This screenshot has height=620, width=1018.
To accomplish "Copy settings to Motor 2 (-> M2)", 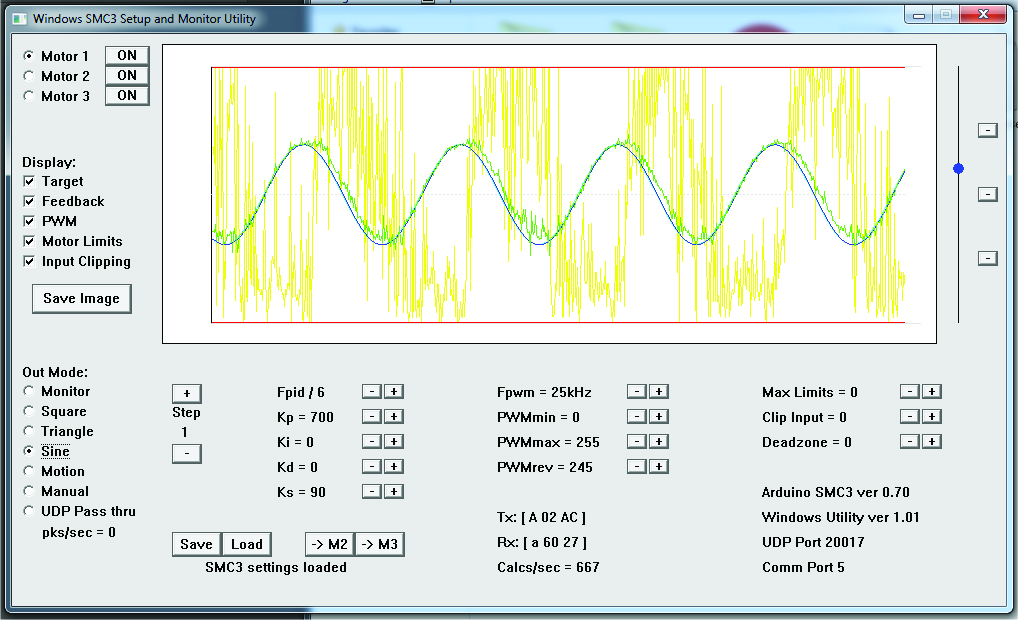I will click(330, 544).
